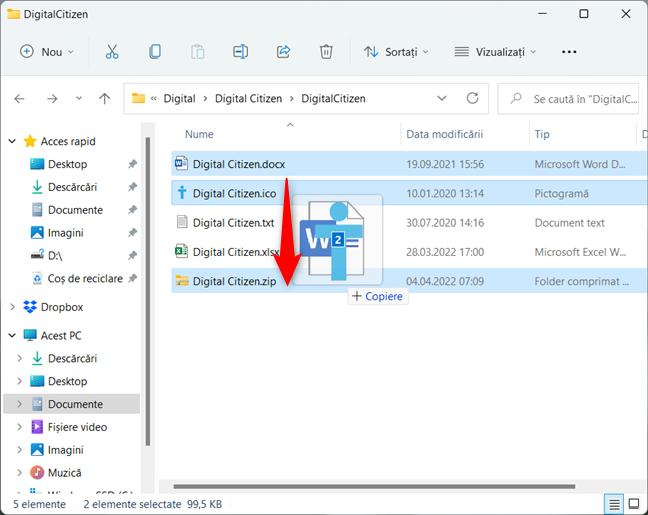Image resolution: width=648 pixels, height=515 pixels.
Task: Open Fișiere video under Acest PC
Action: click(77, 427)
